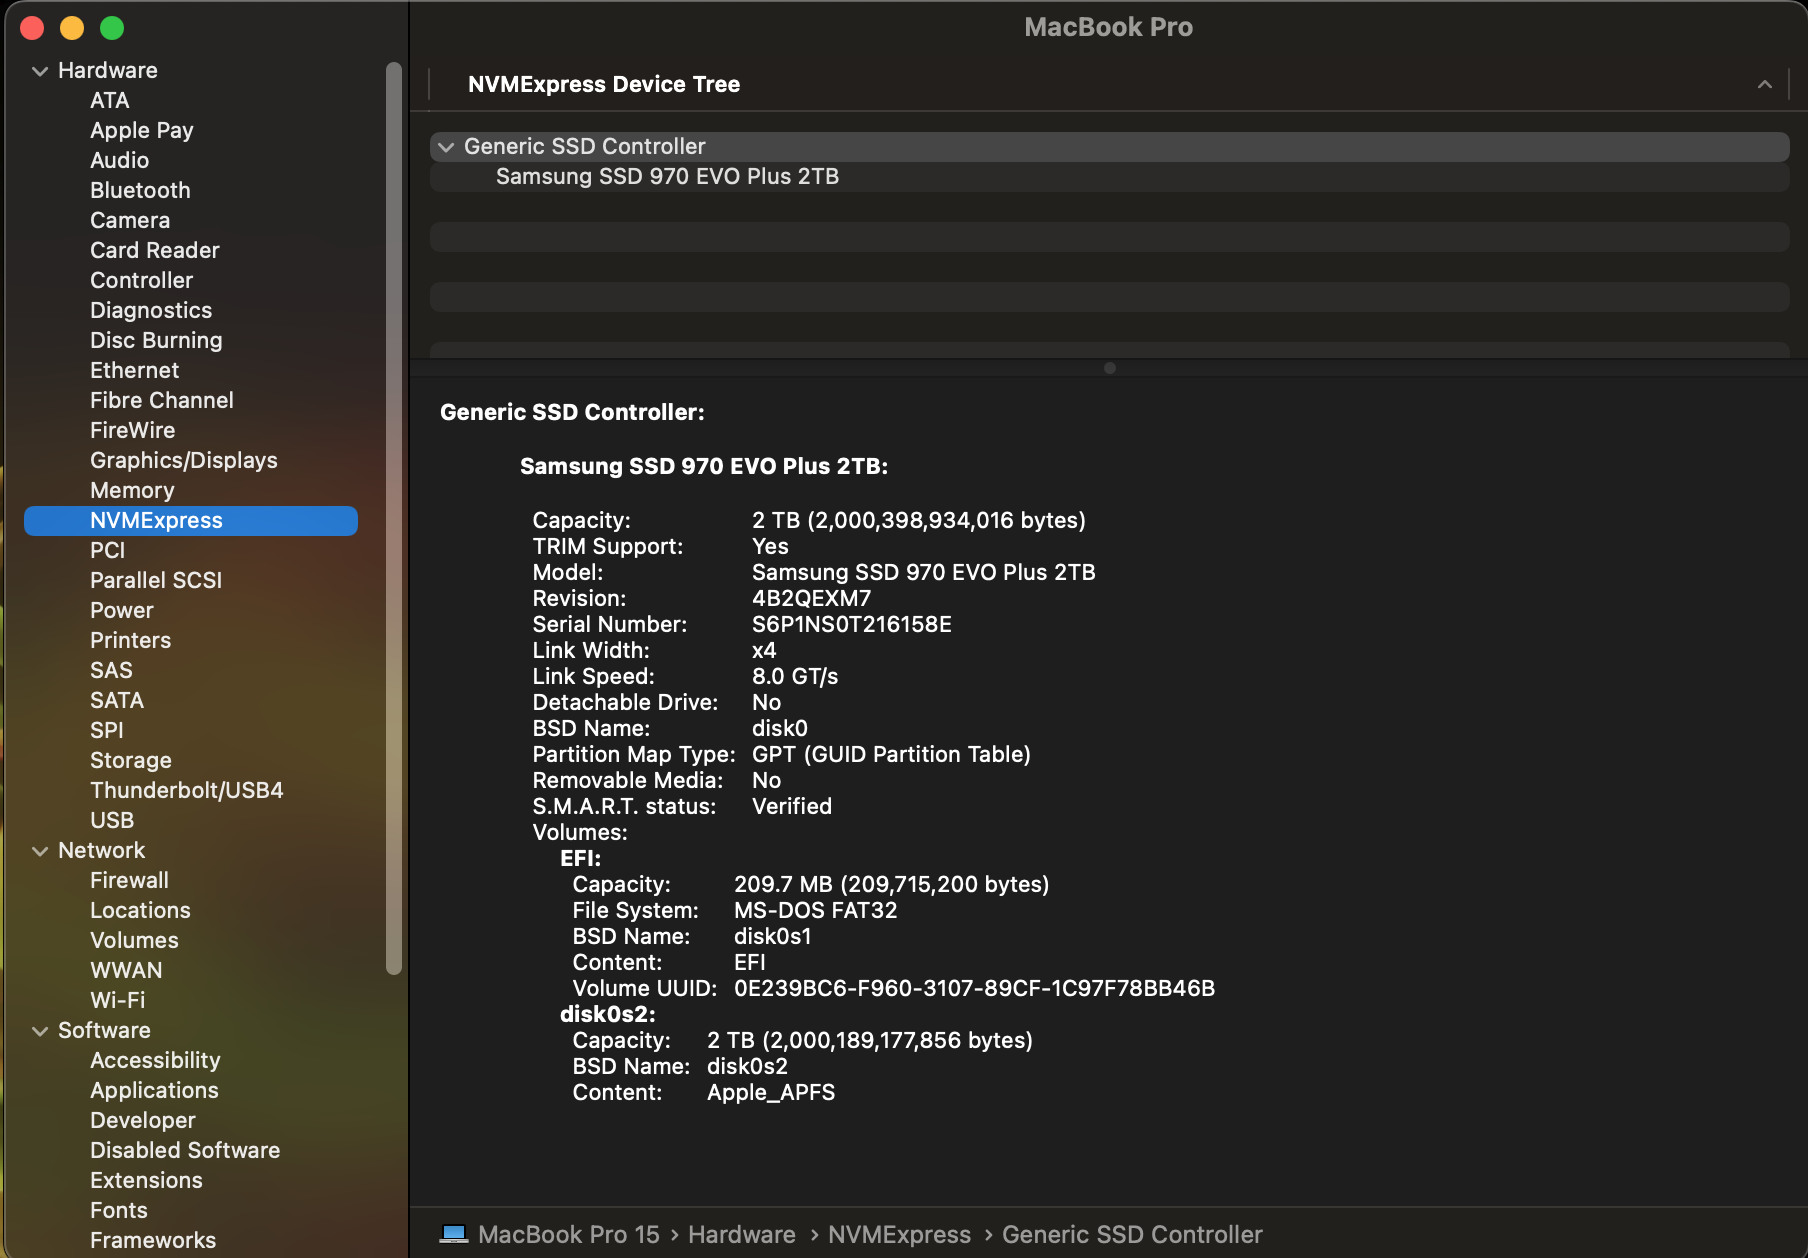Collapse the Software section in sidebar
This screenshot has width=1808, height=1258.
tap(40, 1031)
